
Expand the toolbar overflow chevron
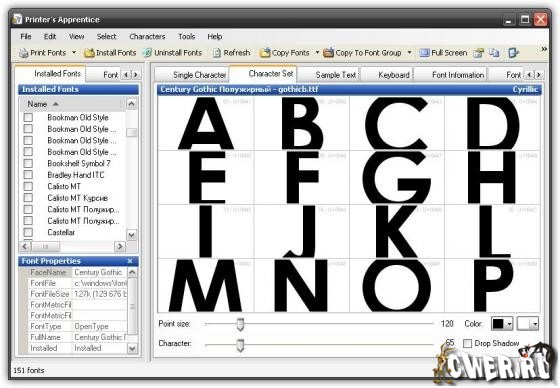(544, 49)
